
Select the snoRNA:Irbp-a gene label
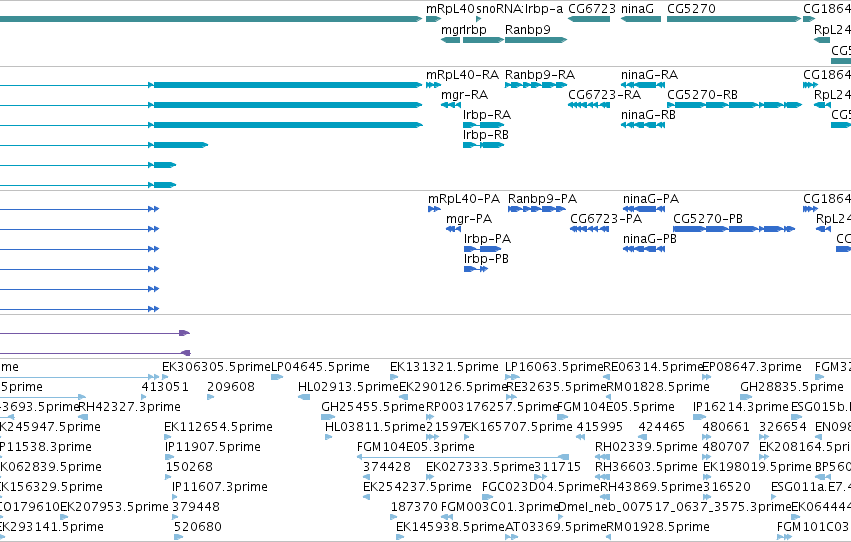[520, 9]
